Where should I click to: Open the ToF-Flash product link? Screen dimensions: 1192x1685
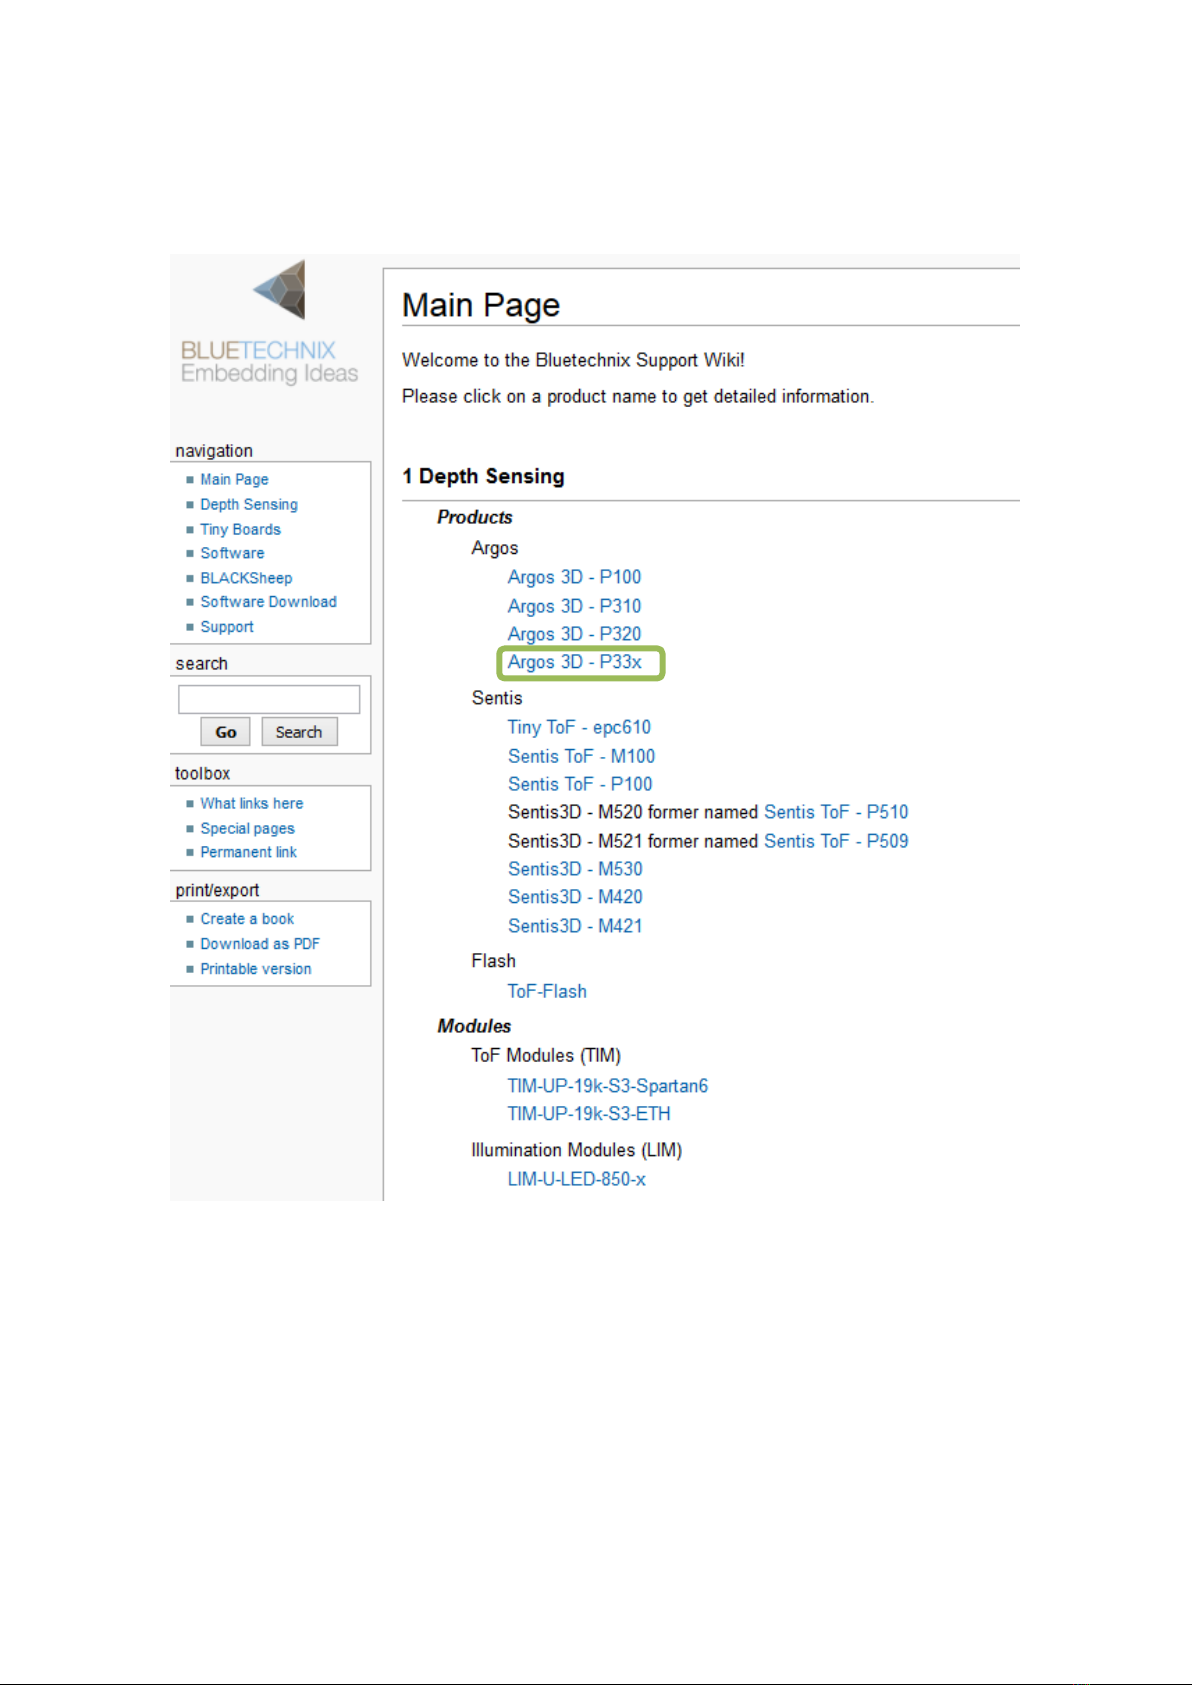tap(547, 991)
